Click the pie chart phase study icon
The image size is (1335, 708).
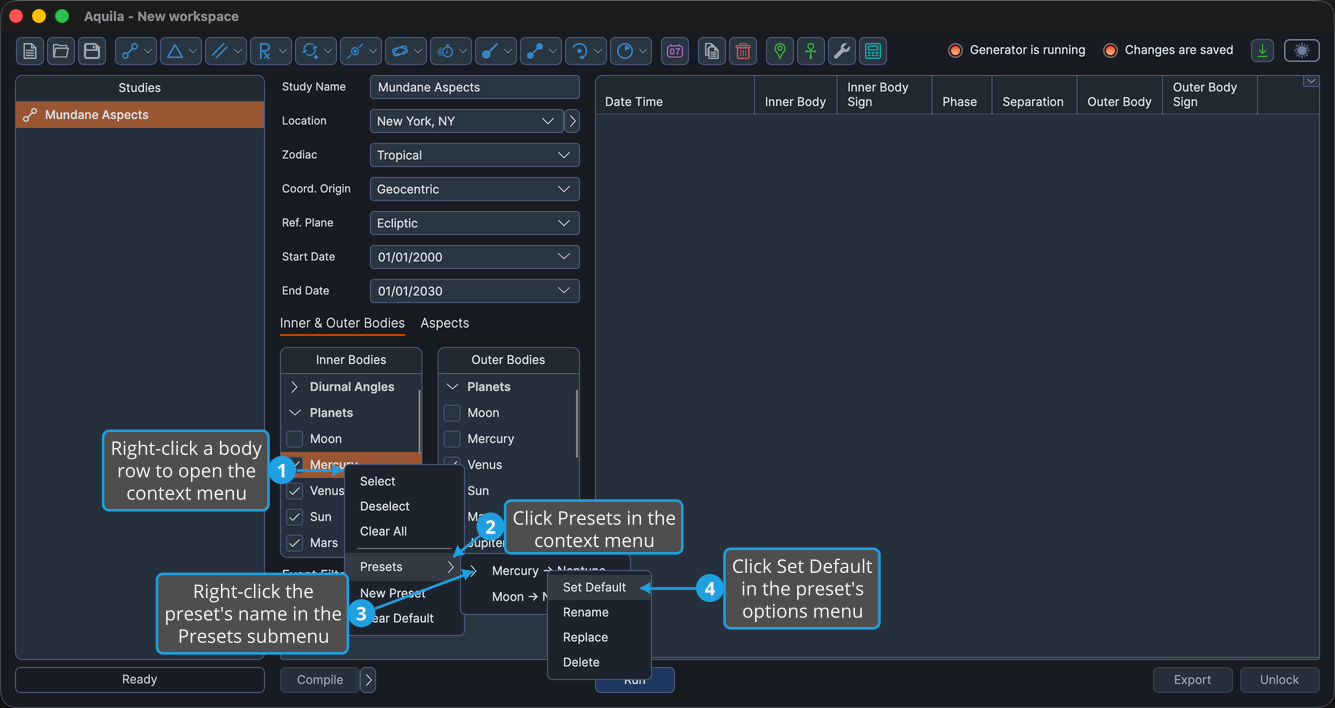click(x=631, y=51)
